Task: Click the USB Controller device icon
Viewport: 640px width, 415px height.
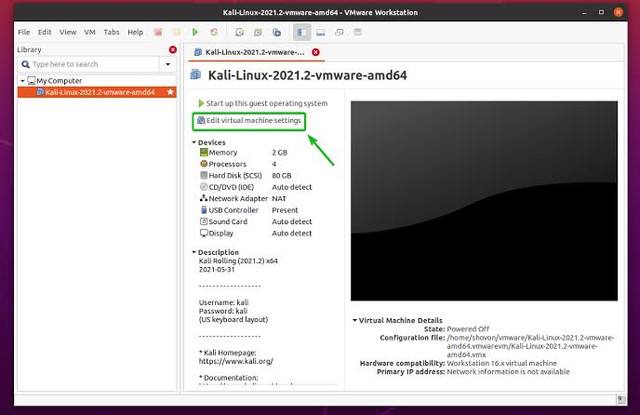Action: [204, 210]
